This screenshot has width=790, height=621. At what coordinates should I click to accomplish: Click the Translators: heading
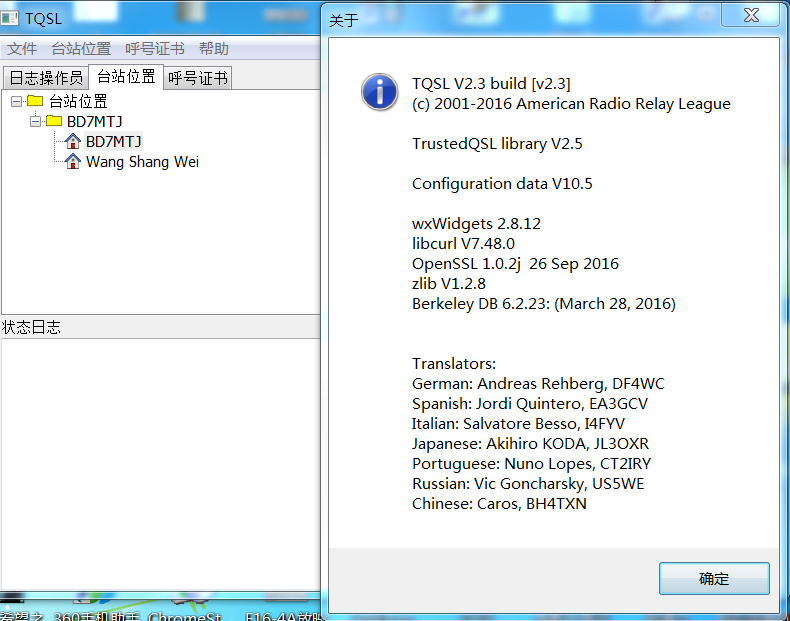tap(454, 364)
